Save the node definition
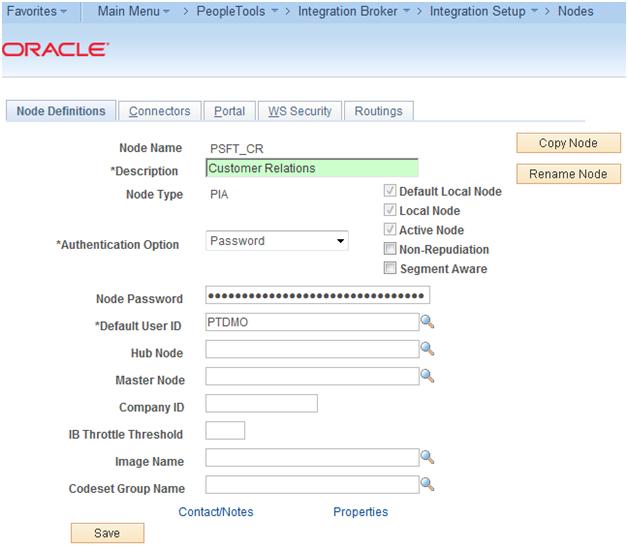Viewport: 628px width, 551px height. [x=107, y=533]
